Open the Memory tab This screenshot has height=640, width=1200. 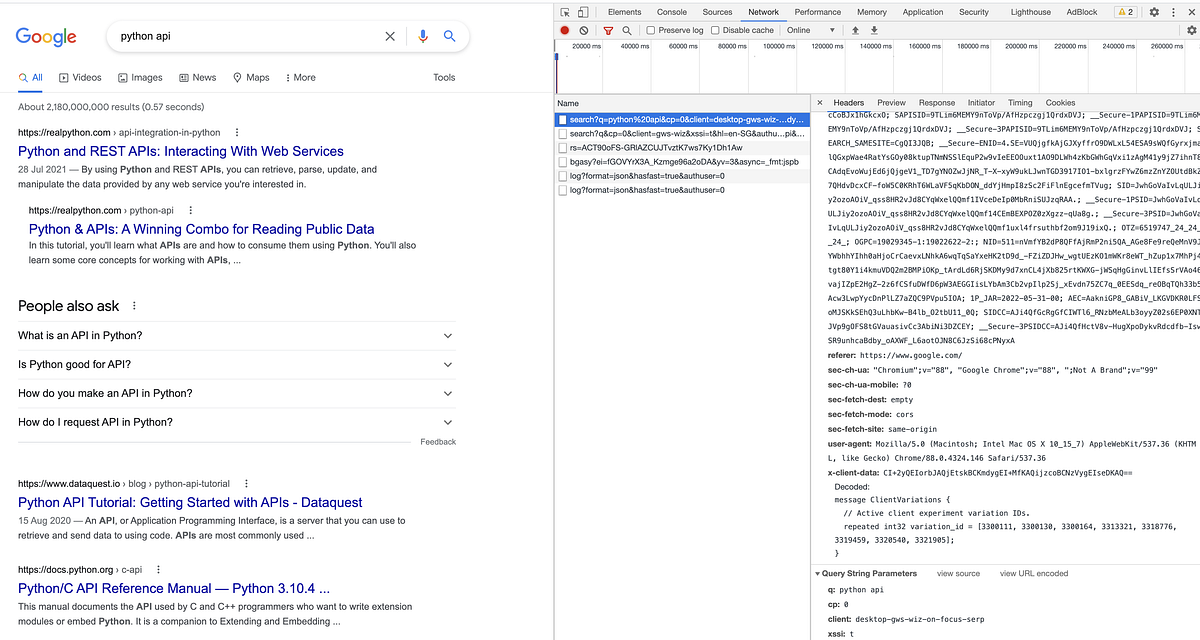(x=872, y=12)
